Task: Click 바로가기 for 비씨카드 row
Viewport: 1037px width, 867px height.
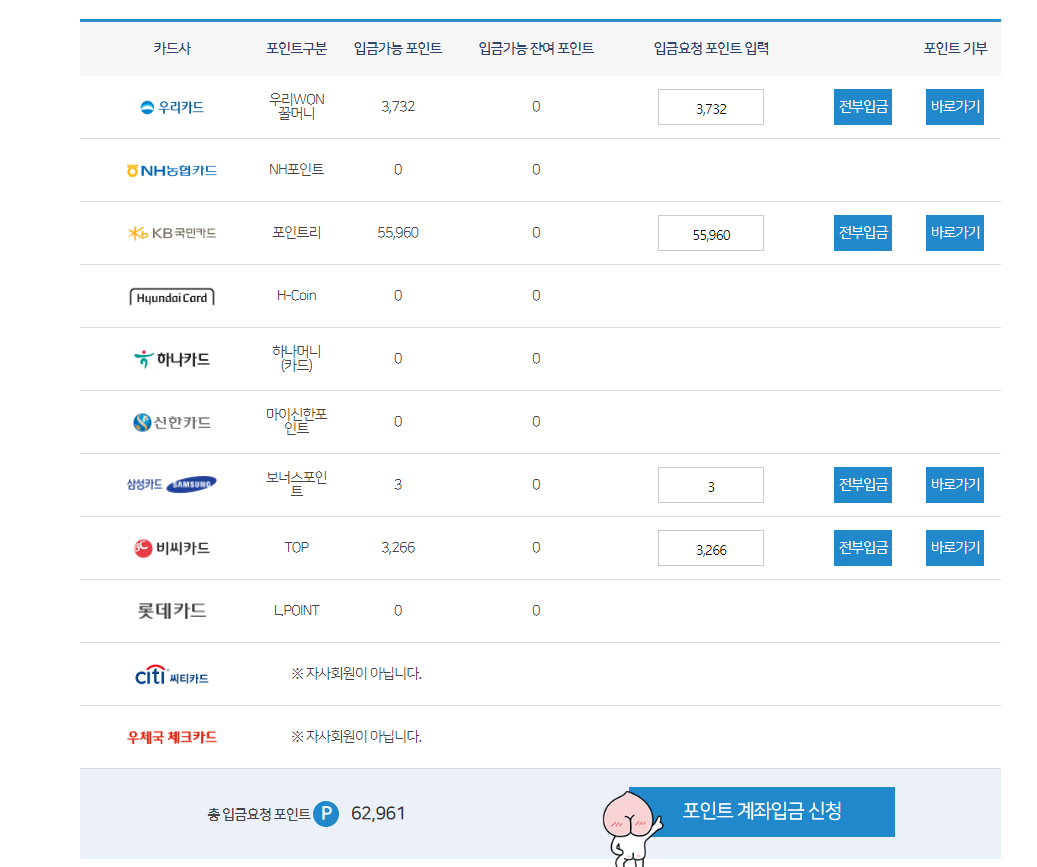Action: (955, 548)
